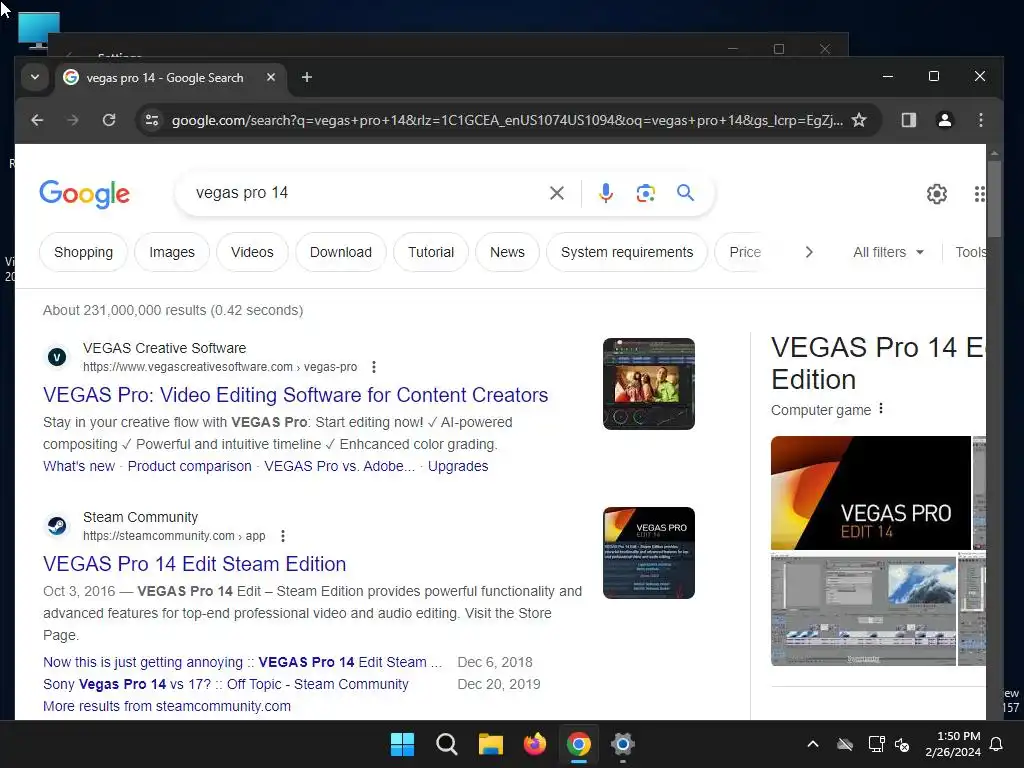Click the Steam Community site name
Viewport: 1024px width, 768px height.
pyautogui.click(x=140, y=517)
